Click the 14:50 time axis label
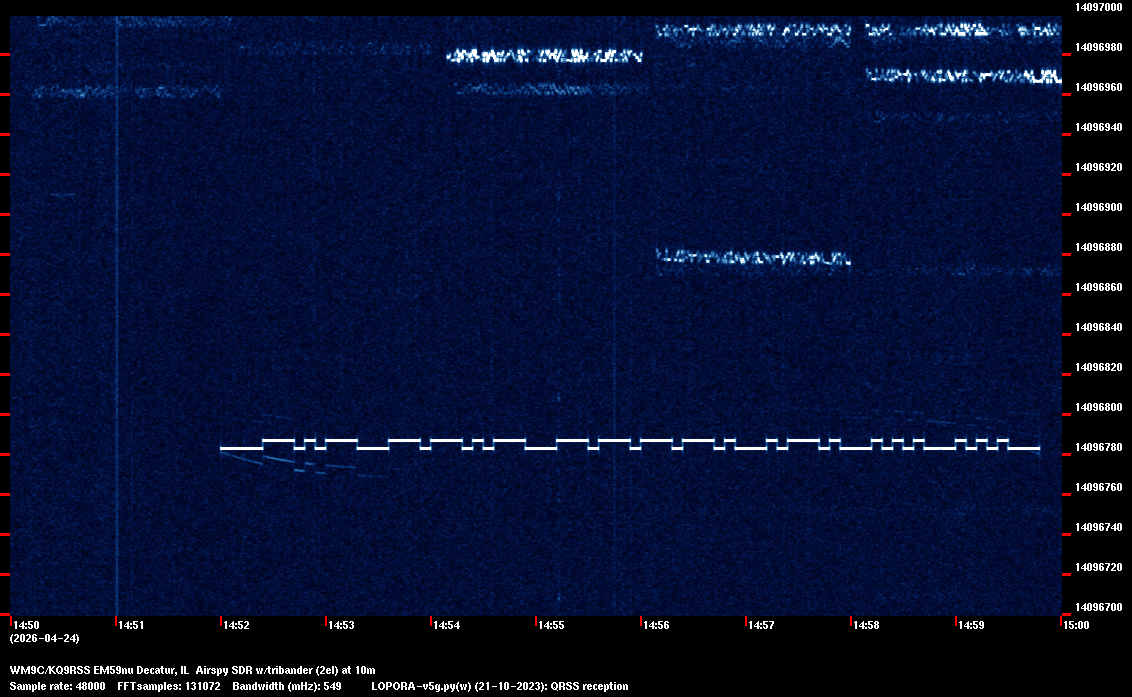 pyautogui.click(x=27, y=625)
